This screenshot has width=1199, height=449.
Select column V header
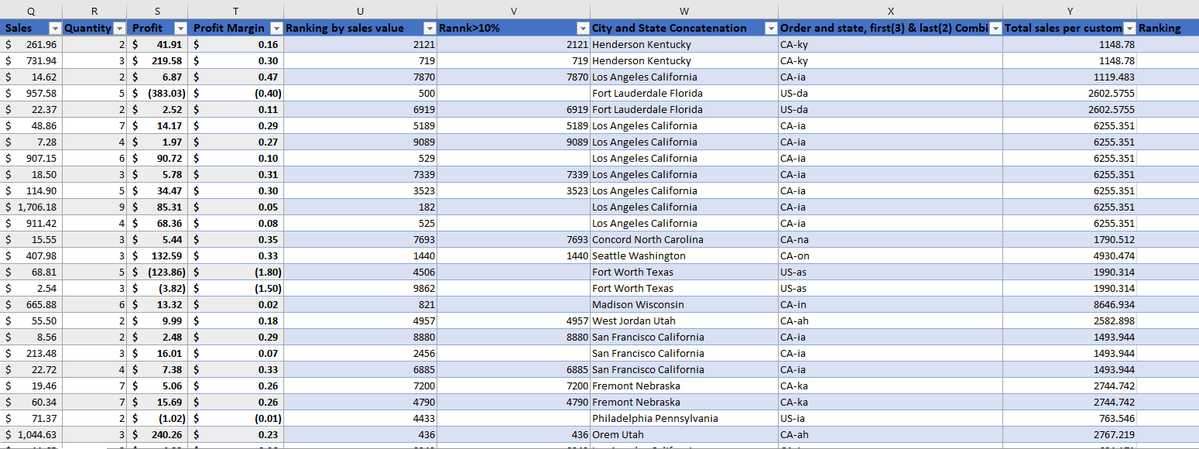[514, 11]
